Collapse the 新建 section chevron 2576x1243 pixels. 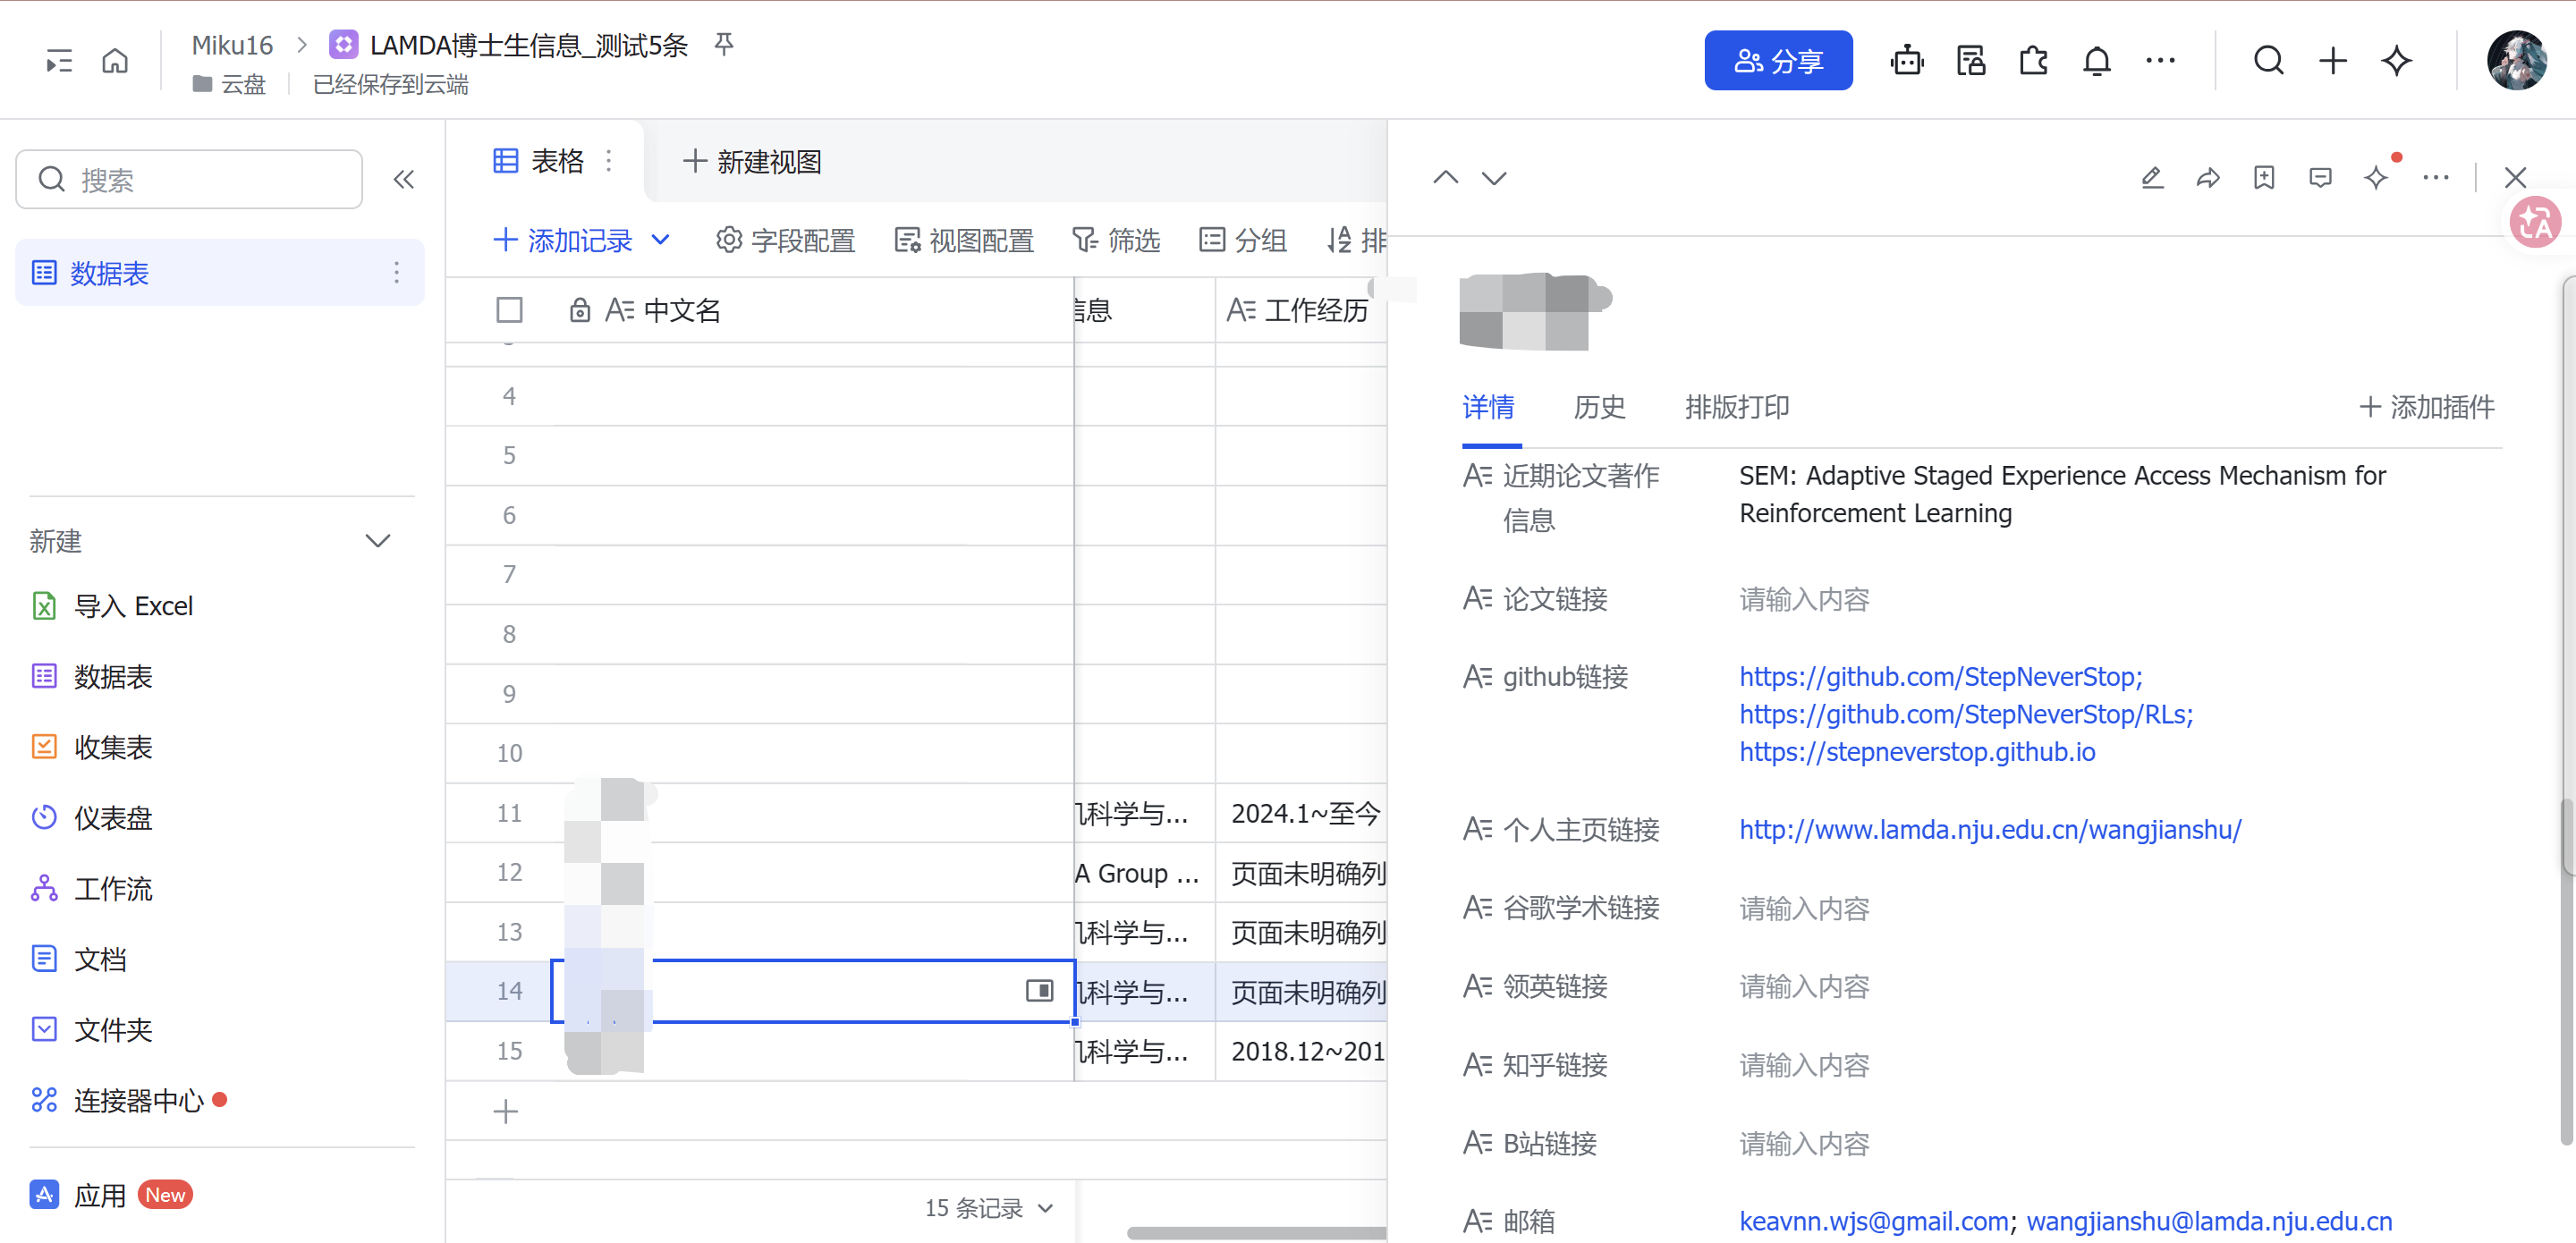point(377,541)
